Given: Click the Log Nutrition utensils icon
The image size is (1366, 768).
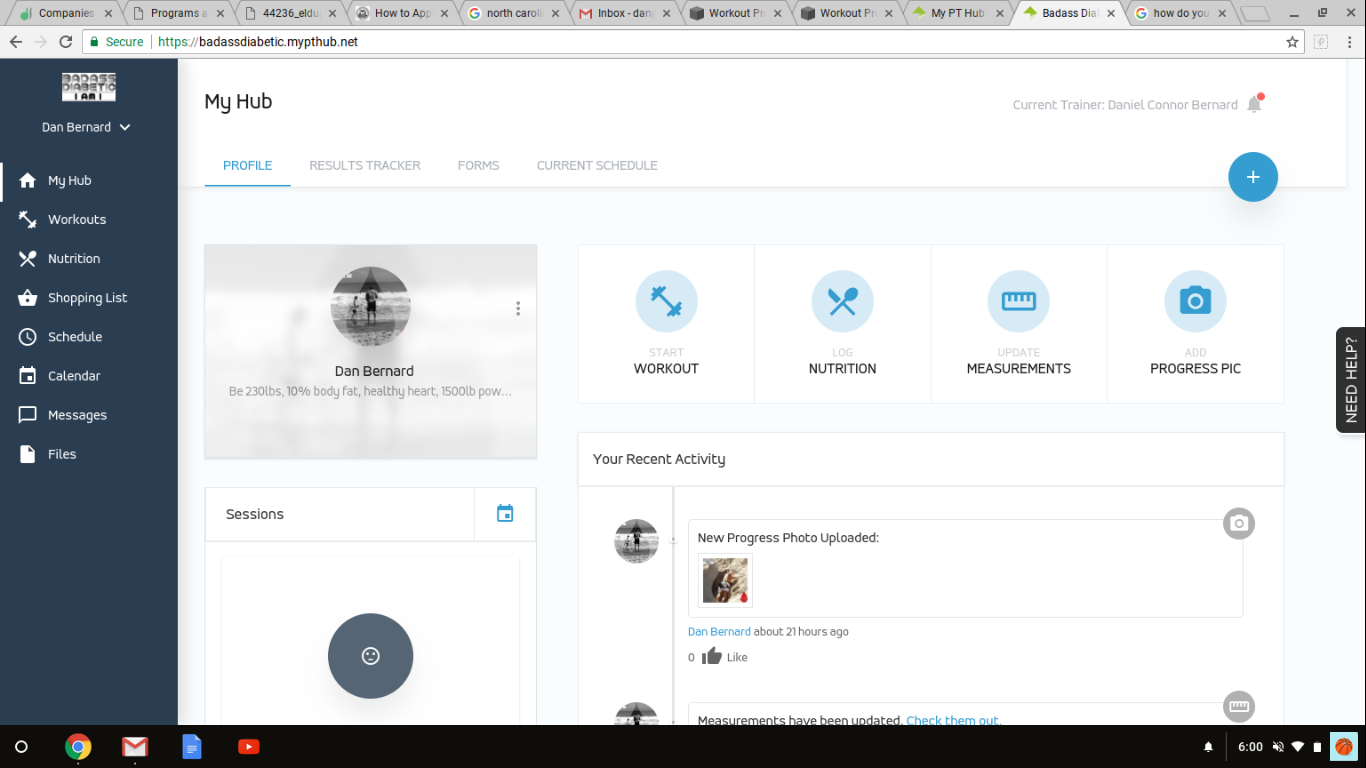Looking at the screenshot, I should tap(842, 300).
